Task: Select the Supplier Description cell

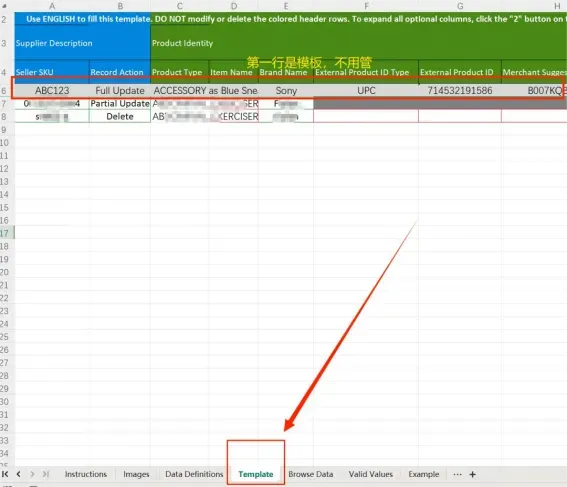Action: coord(82,43)
